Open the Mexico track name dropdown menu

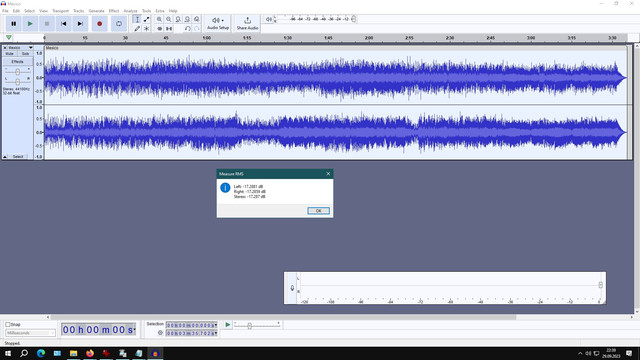click(21, 48)
